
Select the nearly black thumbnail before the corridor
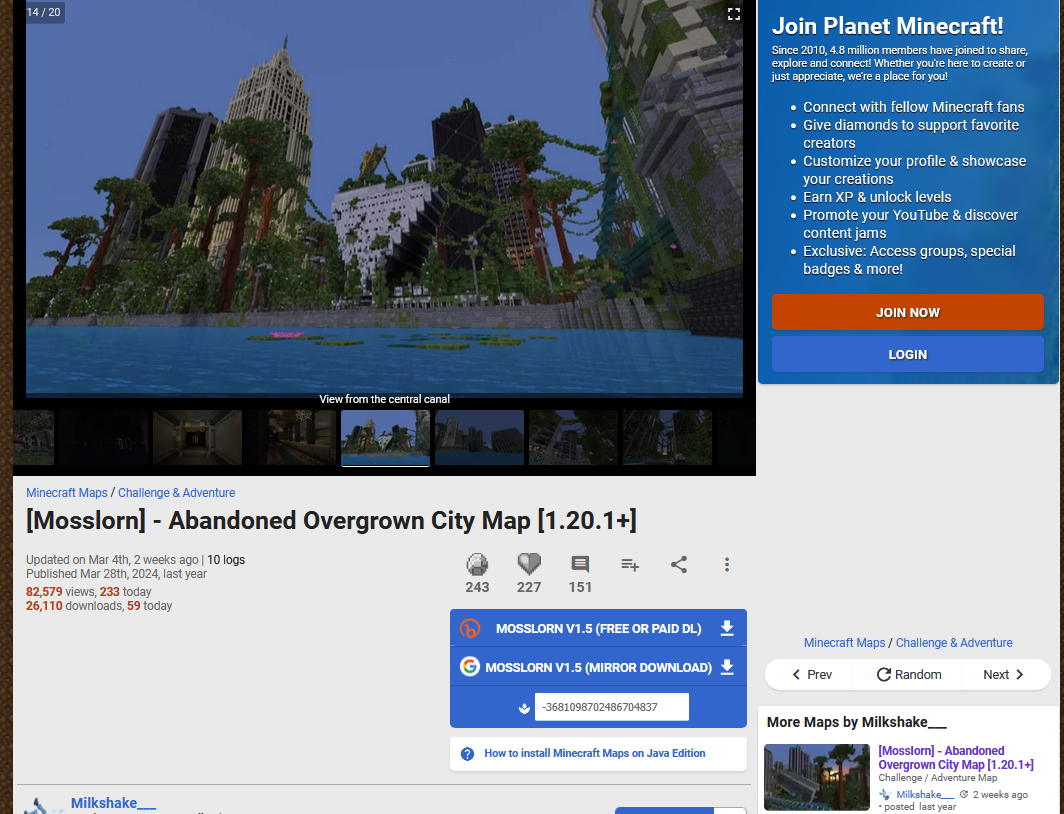[103, 438]
